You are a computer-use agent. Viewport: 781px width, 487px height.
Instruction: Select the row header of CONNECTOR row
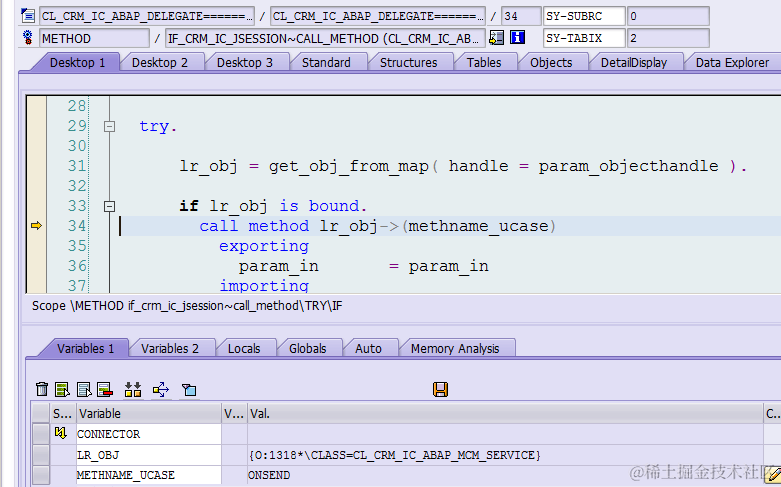(x=41, y=434)
